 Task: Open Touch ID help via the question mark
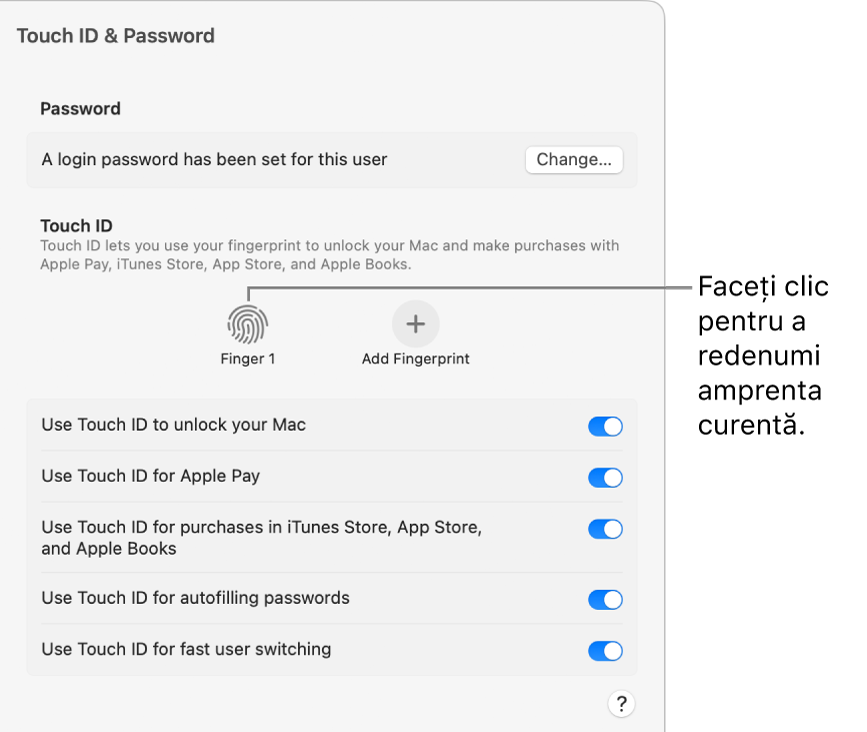click(x=621, y=703)
